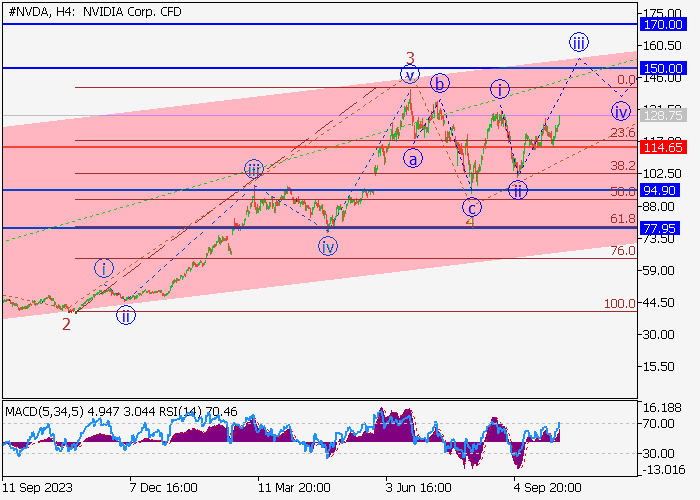
Task: Select projected circled wave iii marker above 160.50
Action: [579, 42]
